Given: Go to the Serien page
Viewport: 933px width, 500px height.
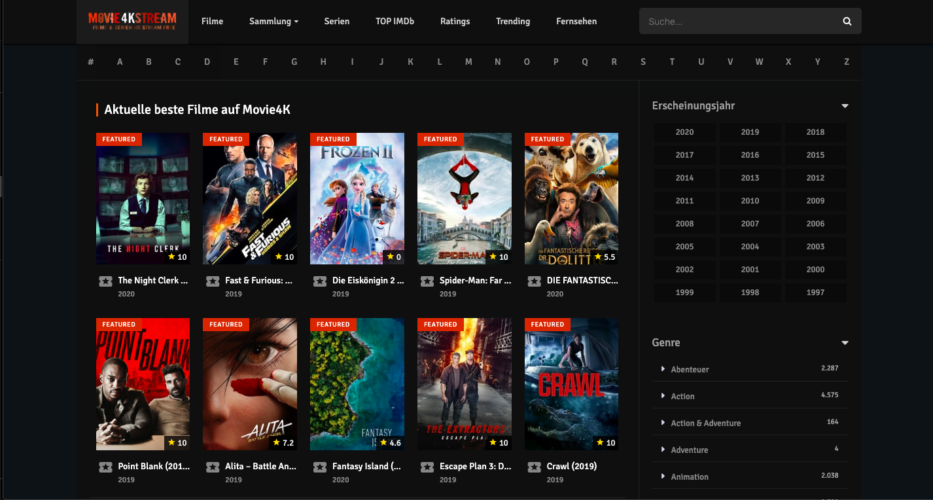Looking at the screenshot, I should (x=337, y=21).
